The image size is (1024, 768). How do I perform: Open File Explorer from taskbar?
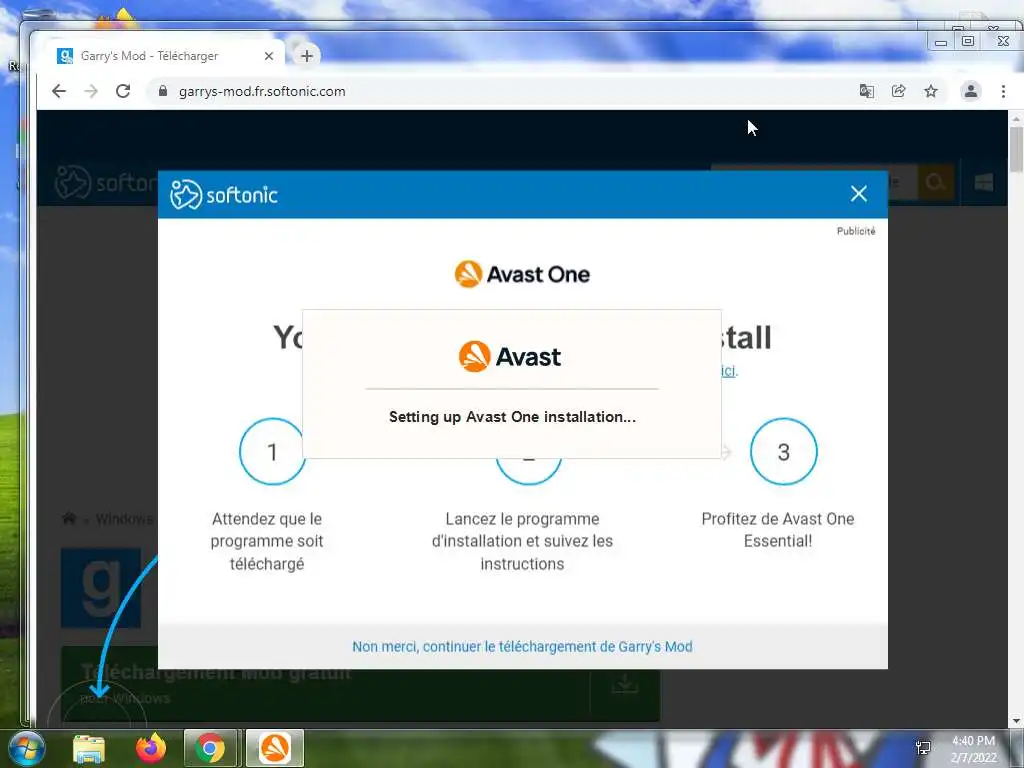pos(89,748)
